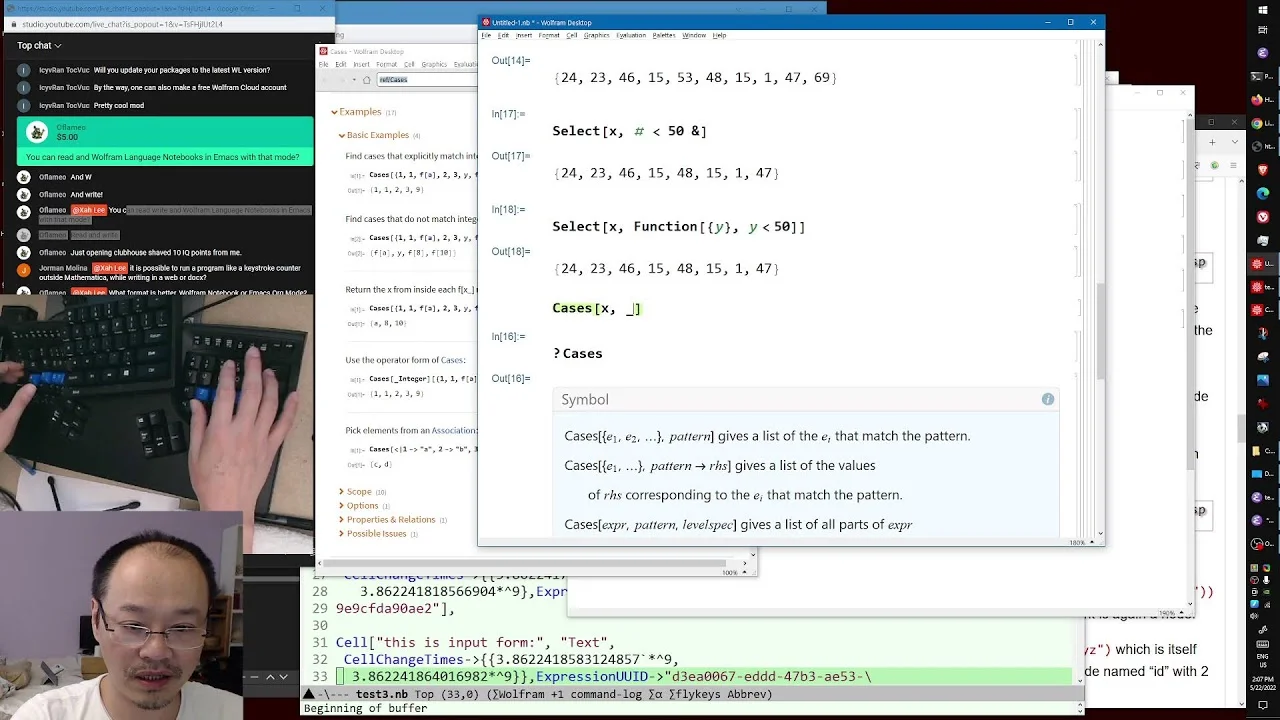
Task: Open the Top chat dropdown
Action: (x=39, y=45)
